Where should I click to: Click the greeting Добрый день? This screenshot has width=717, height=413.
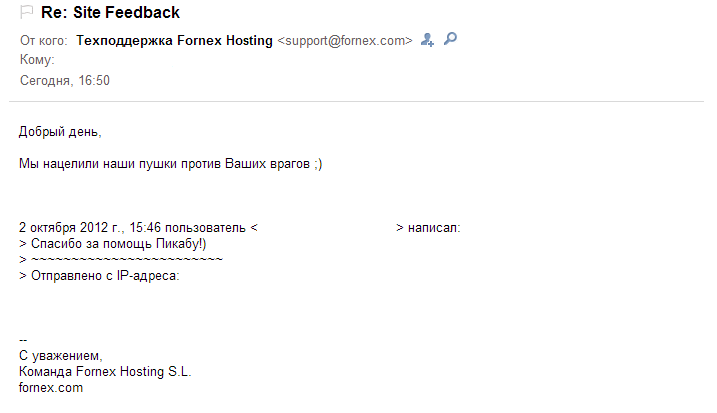[x=61, y=132]
